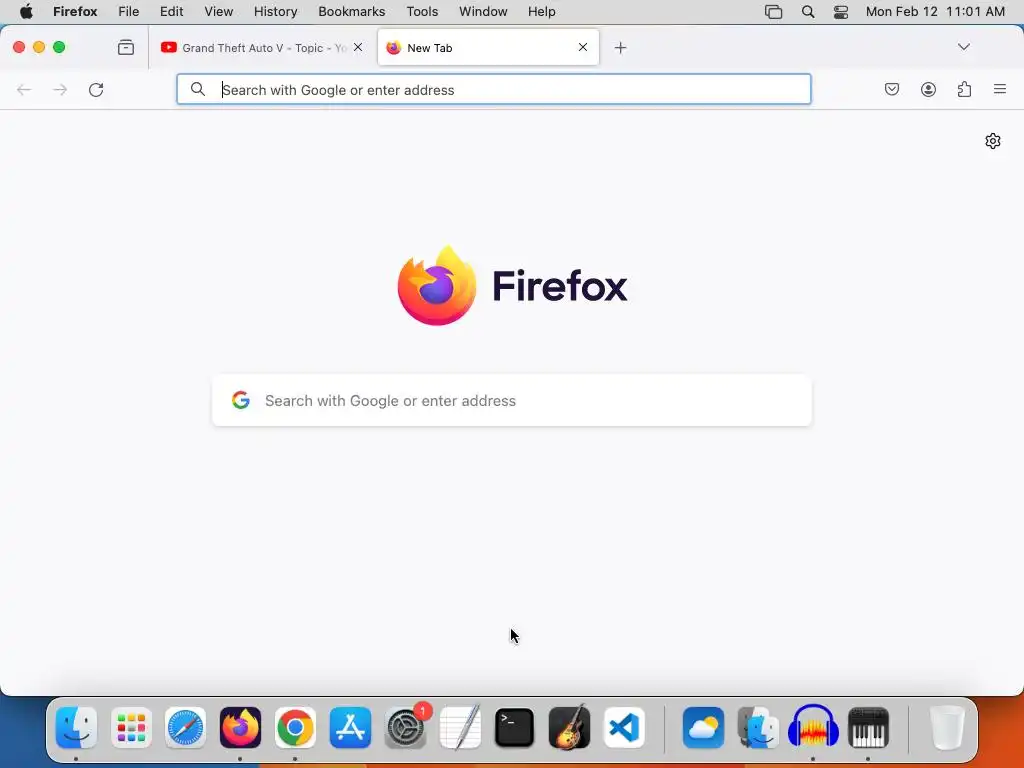Launch Audacity from the Dock
This screenshot has width=1024, height=768.
[813, 726]
